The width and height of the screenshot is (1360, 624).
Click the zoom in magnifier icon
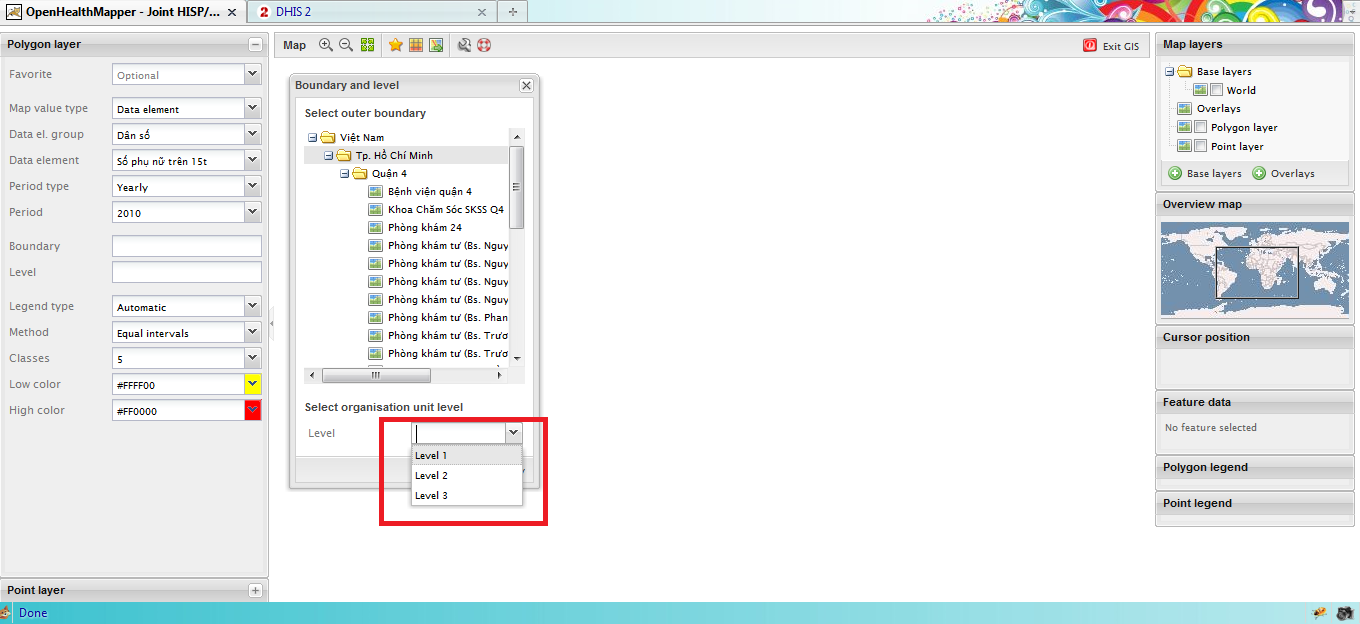325,45
